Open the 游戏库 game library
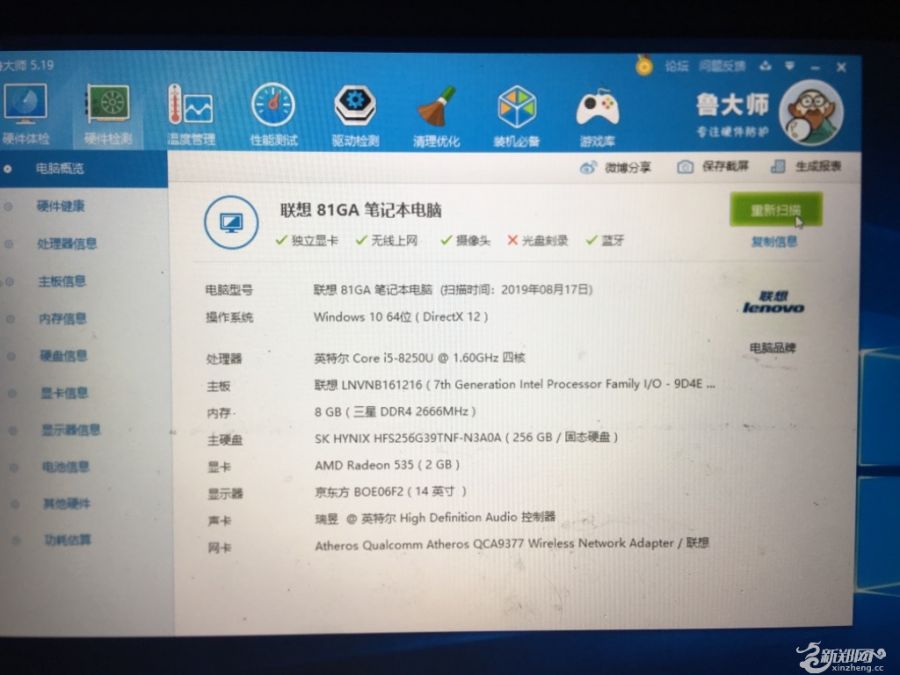Screen dimensions: 900x675 [597, 117]
